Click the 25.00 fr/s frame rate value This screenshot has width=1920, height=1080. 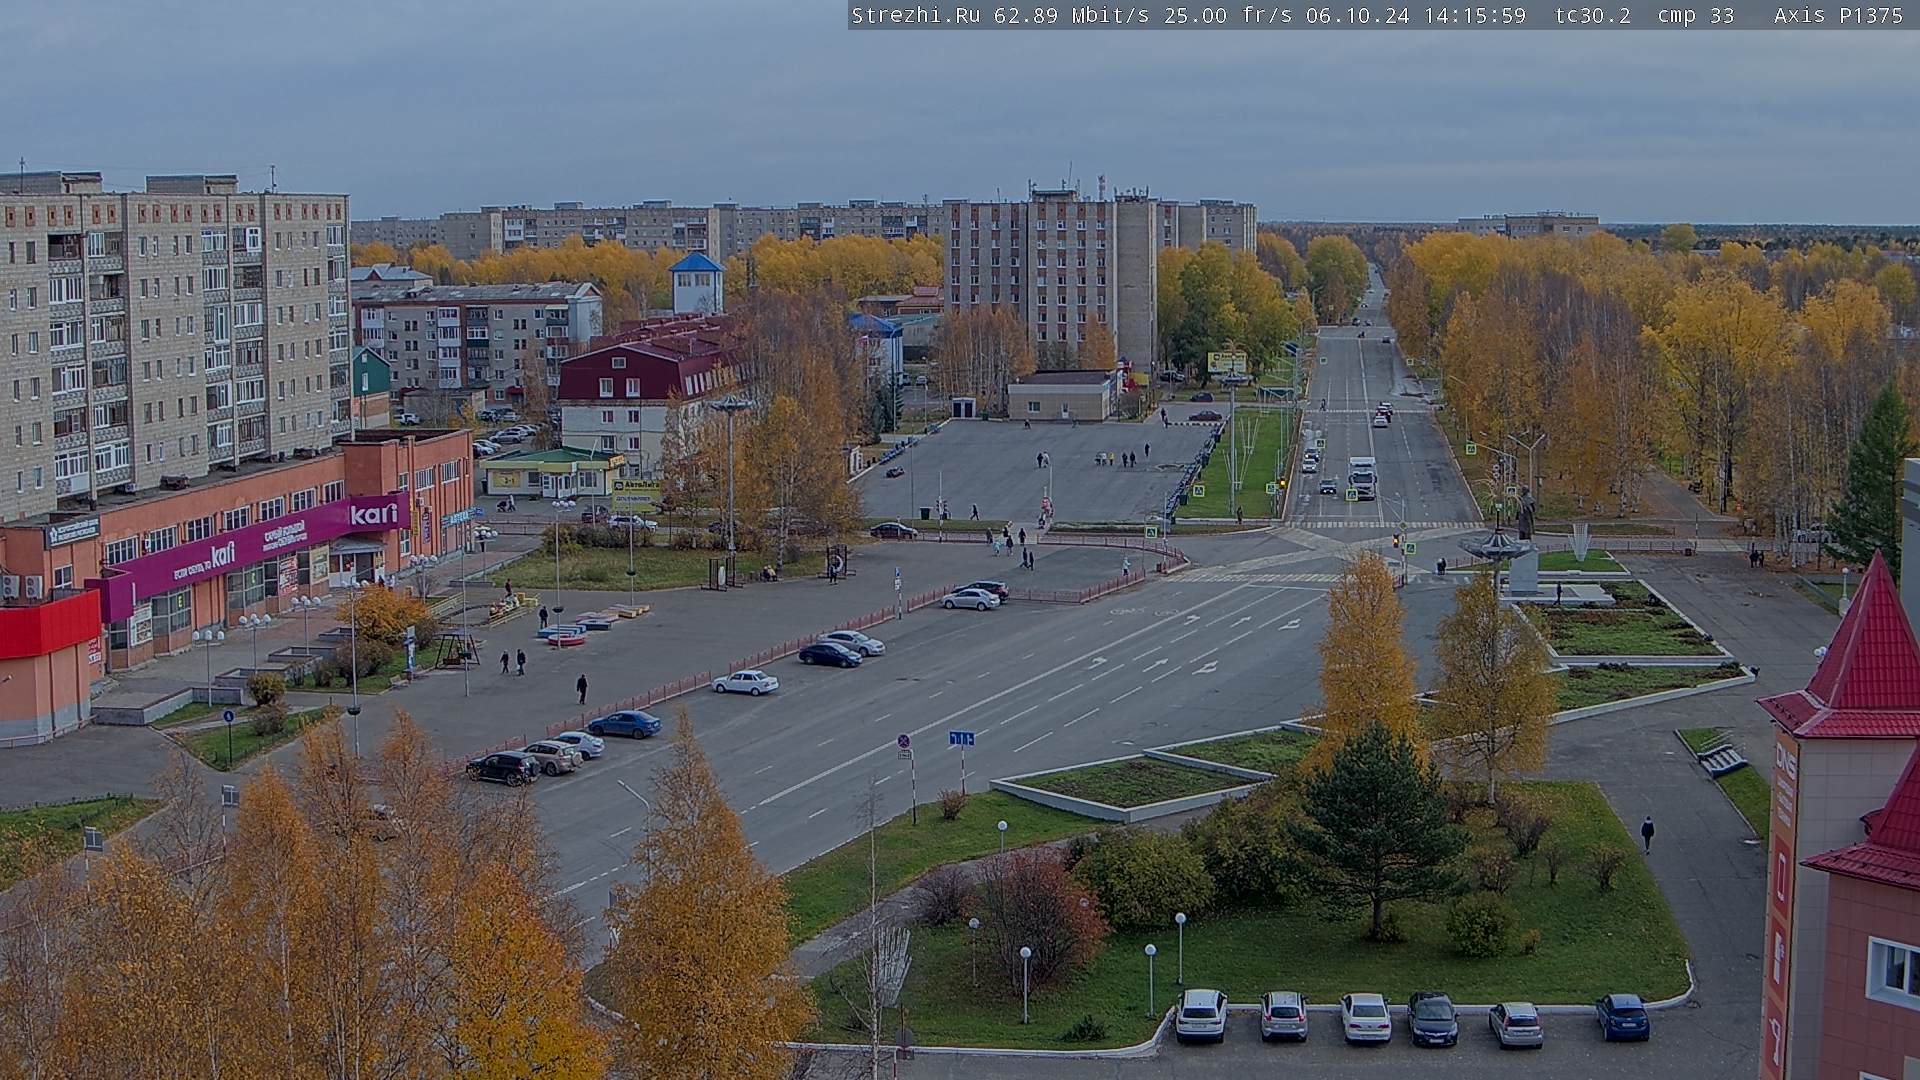[1228, 15]
